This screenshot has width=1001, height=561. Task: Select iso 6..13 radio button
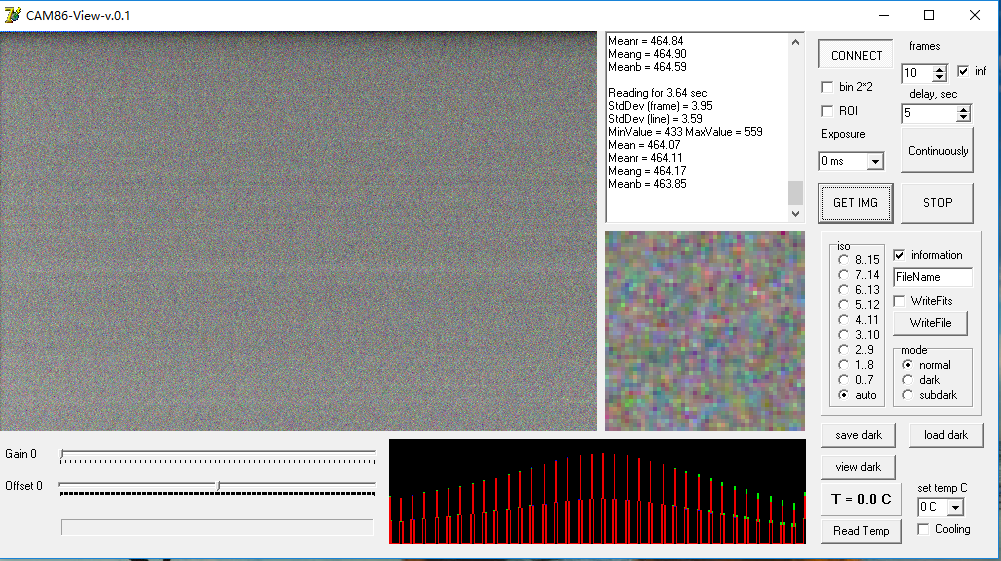(x=843, y=290)
